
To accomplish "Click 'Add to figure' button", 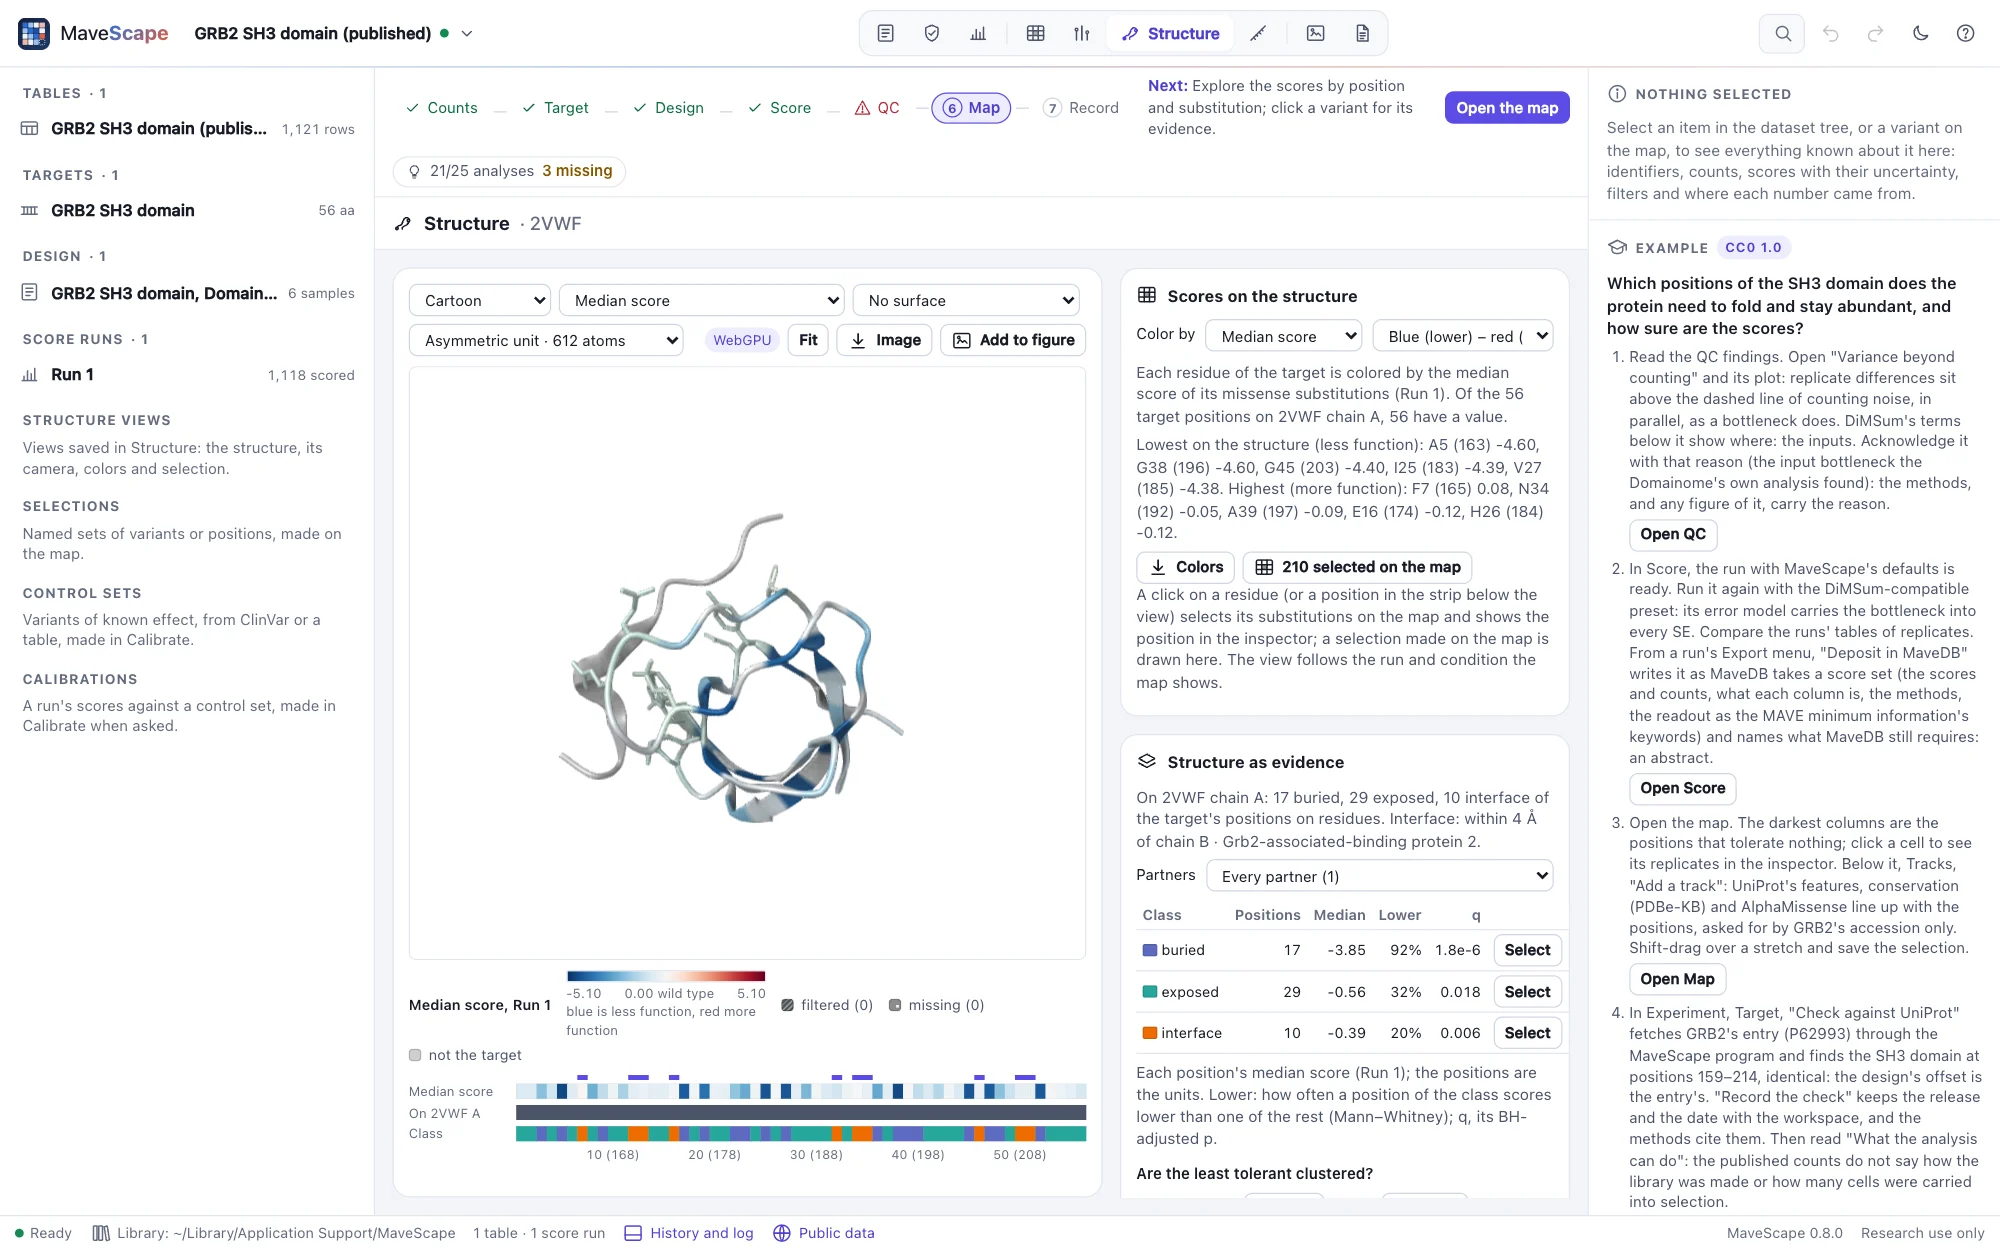I will [x=1013, y=340].
